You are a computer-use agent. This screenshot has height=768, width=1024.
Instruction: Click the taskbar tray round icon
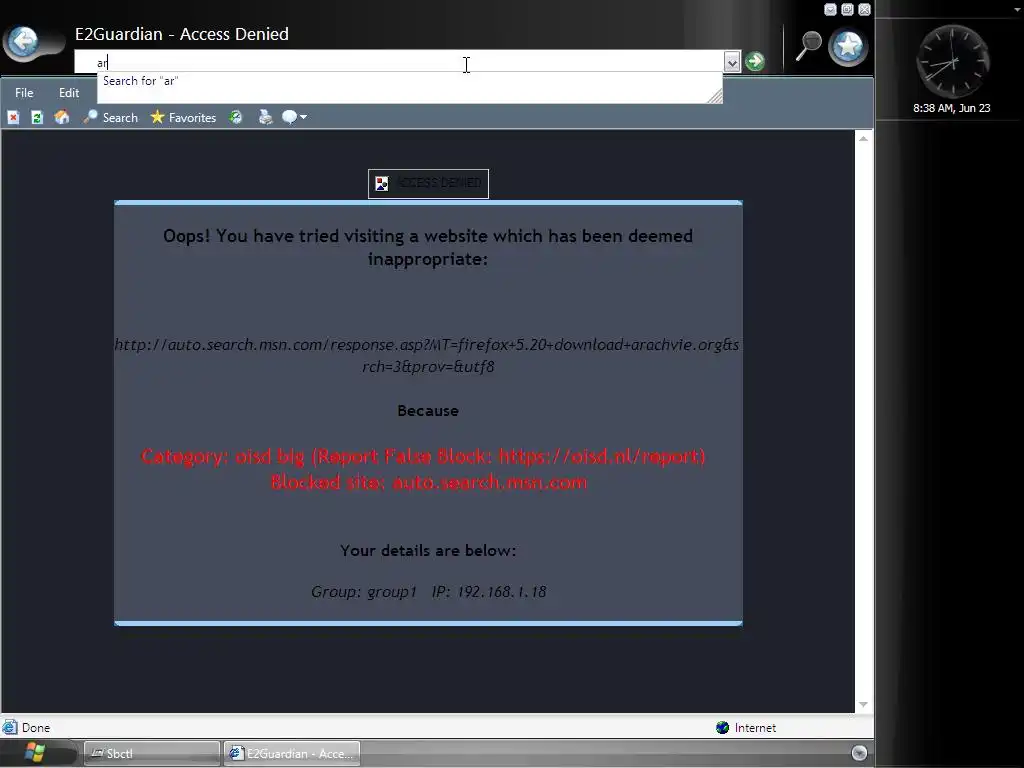(859, 753)
